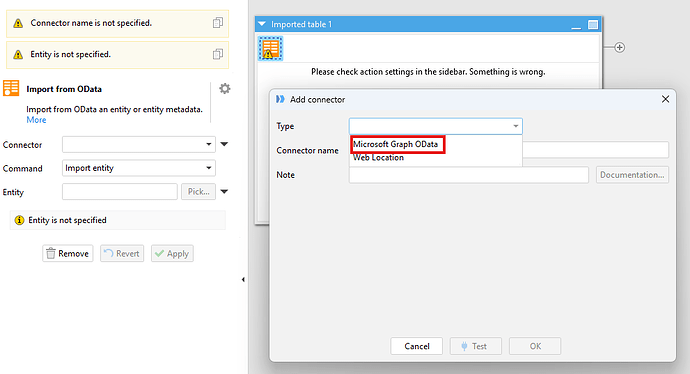
Task: Cancel the Add connector dialog
Action: [417, 346]
